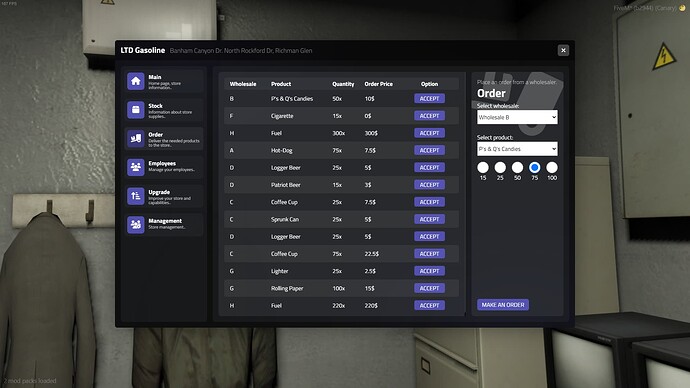Select the 50 quantity radio button
690x388 pixels.
coord(517,168)
